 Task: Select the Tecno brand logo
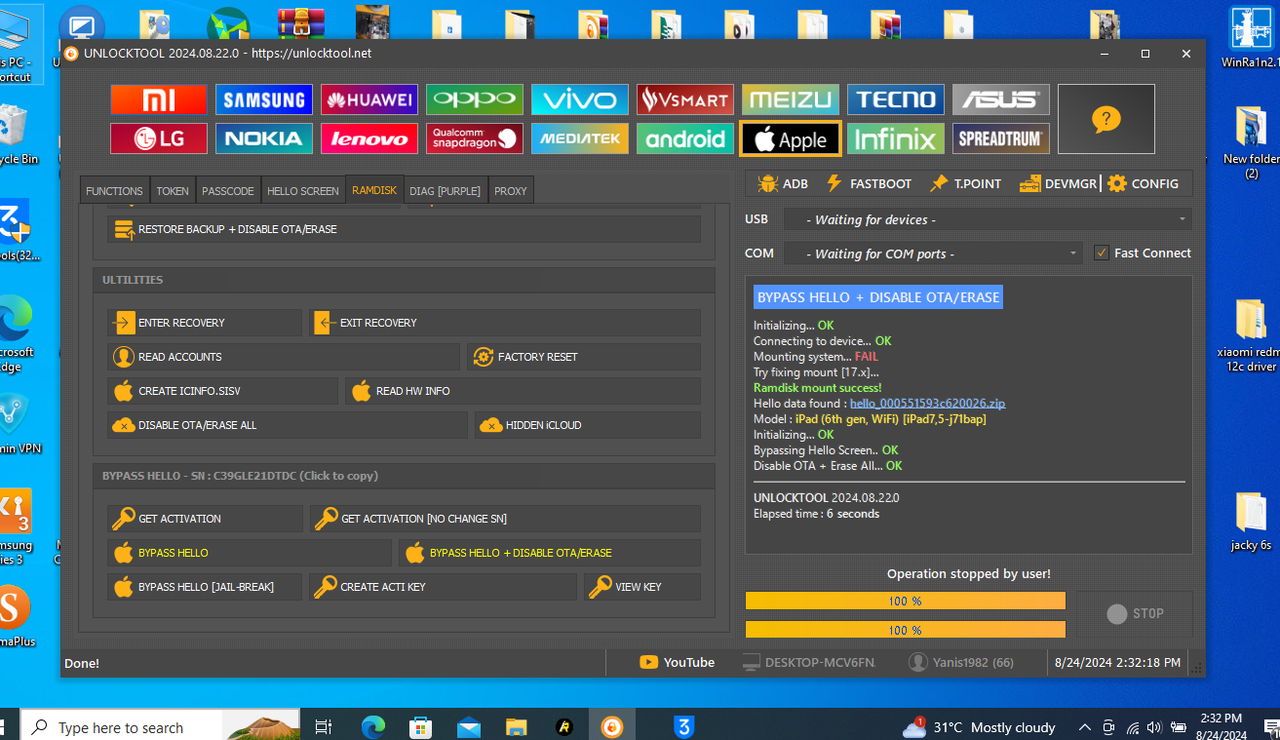click(896, 99)
